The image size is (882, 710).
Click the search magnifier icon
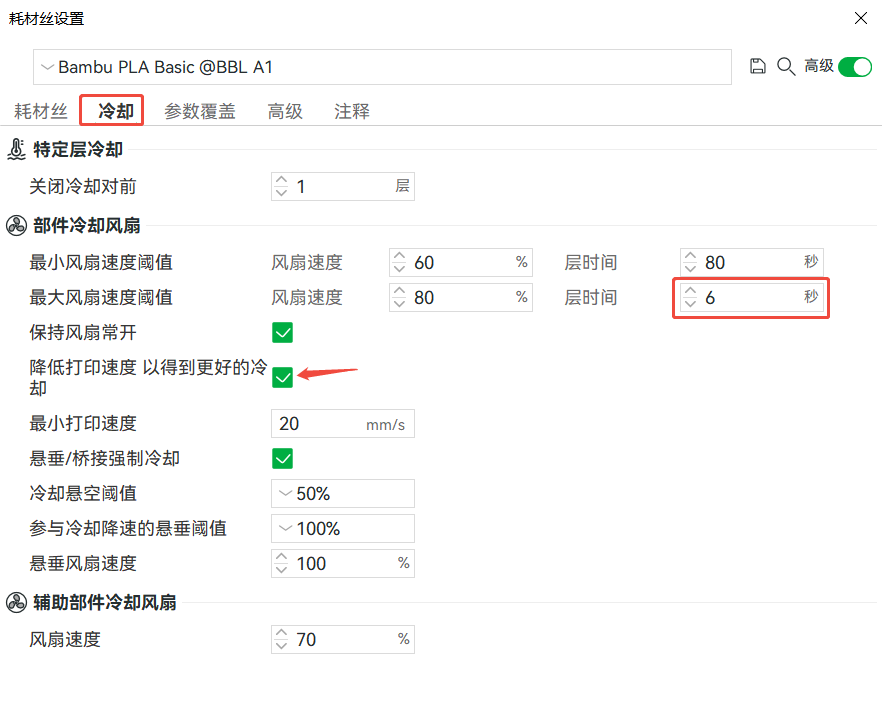coord(786,66)
